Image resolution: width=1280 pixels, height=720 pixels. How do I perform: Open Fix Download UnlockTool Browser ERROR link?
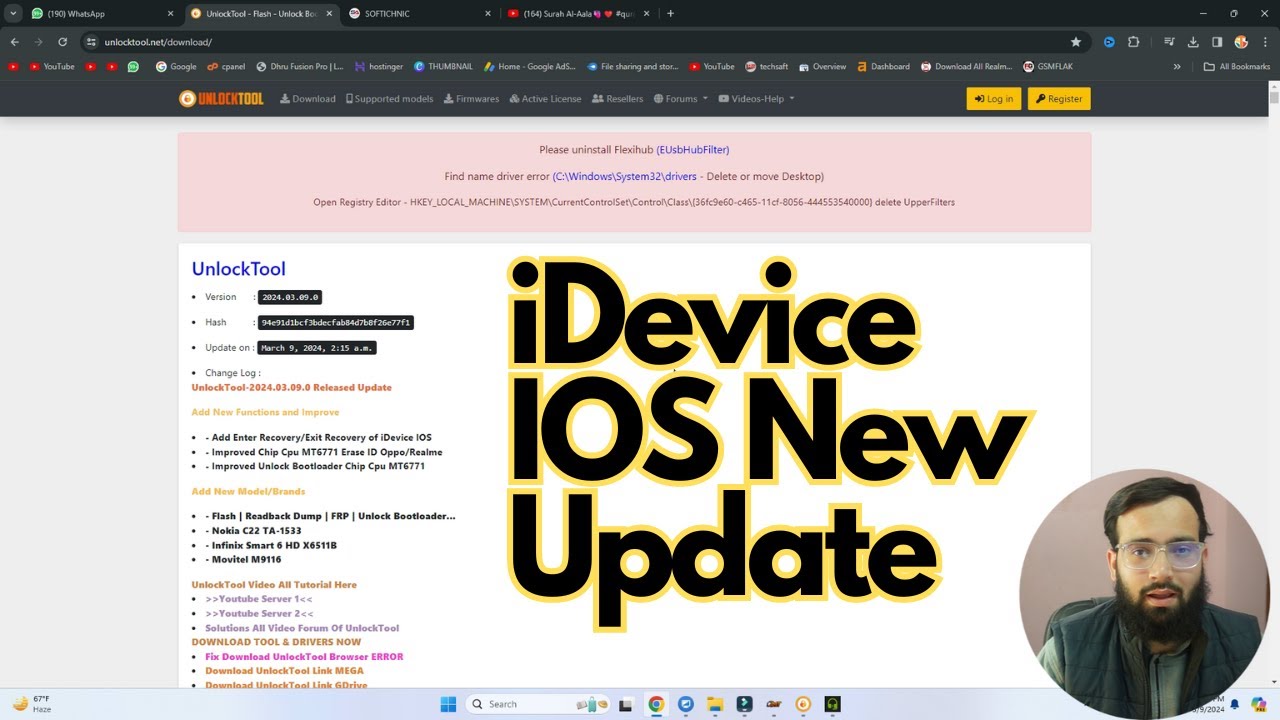click(x=304, y=657)
